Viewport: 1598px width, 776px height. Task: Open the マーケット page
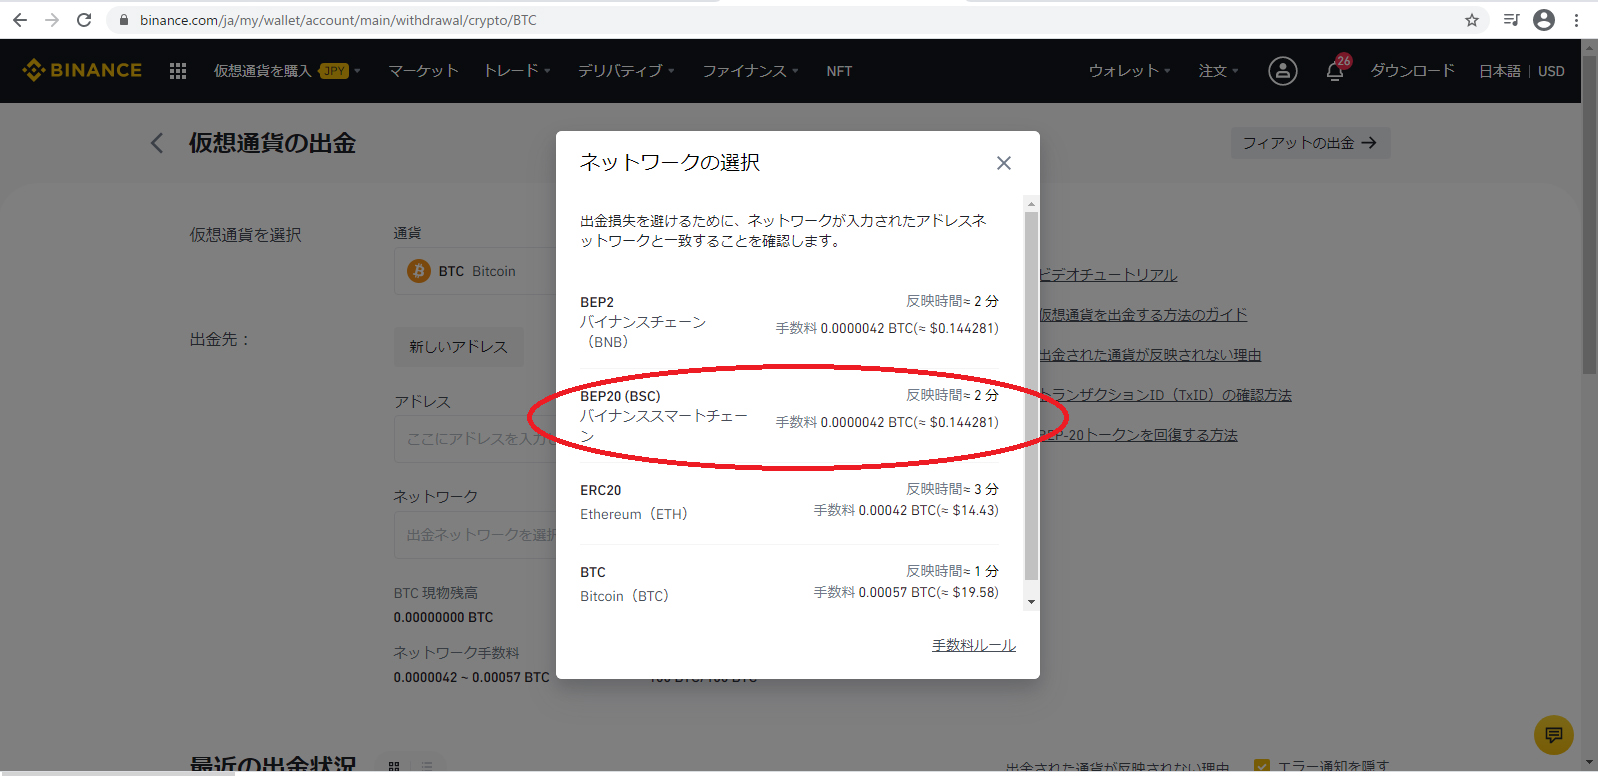pyautogui.click(x=423, y=71)
